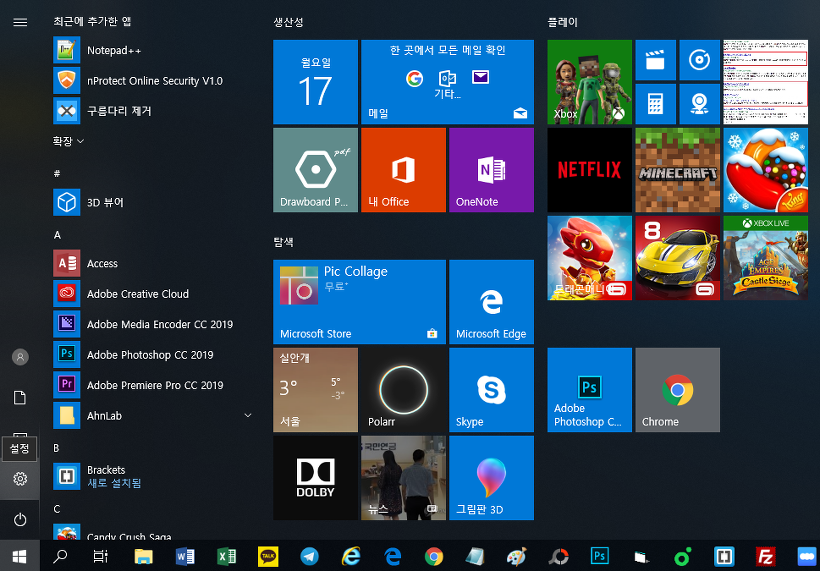Viewport: 820px width, 571px height.
Task: Open the gray Chrome tile
Action: (677, 390)
